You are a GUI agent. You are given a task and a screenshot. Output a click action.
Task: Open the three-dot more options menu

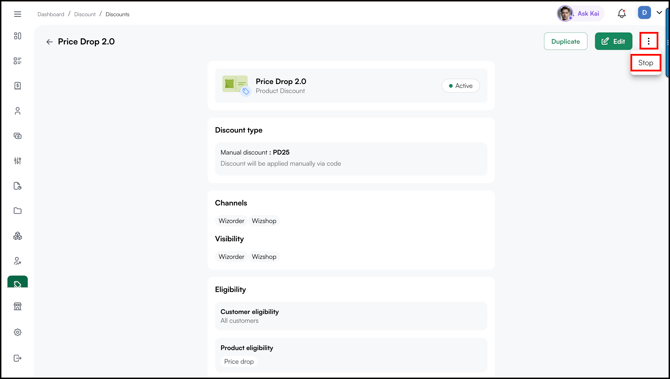click(649, 41)
